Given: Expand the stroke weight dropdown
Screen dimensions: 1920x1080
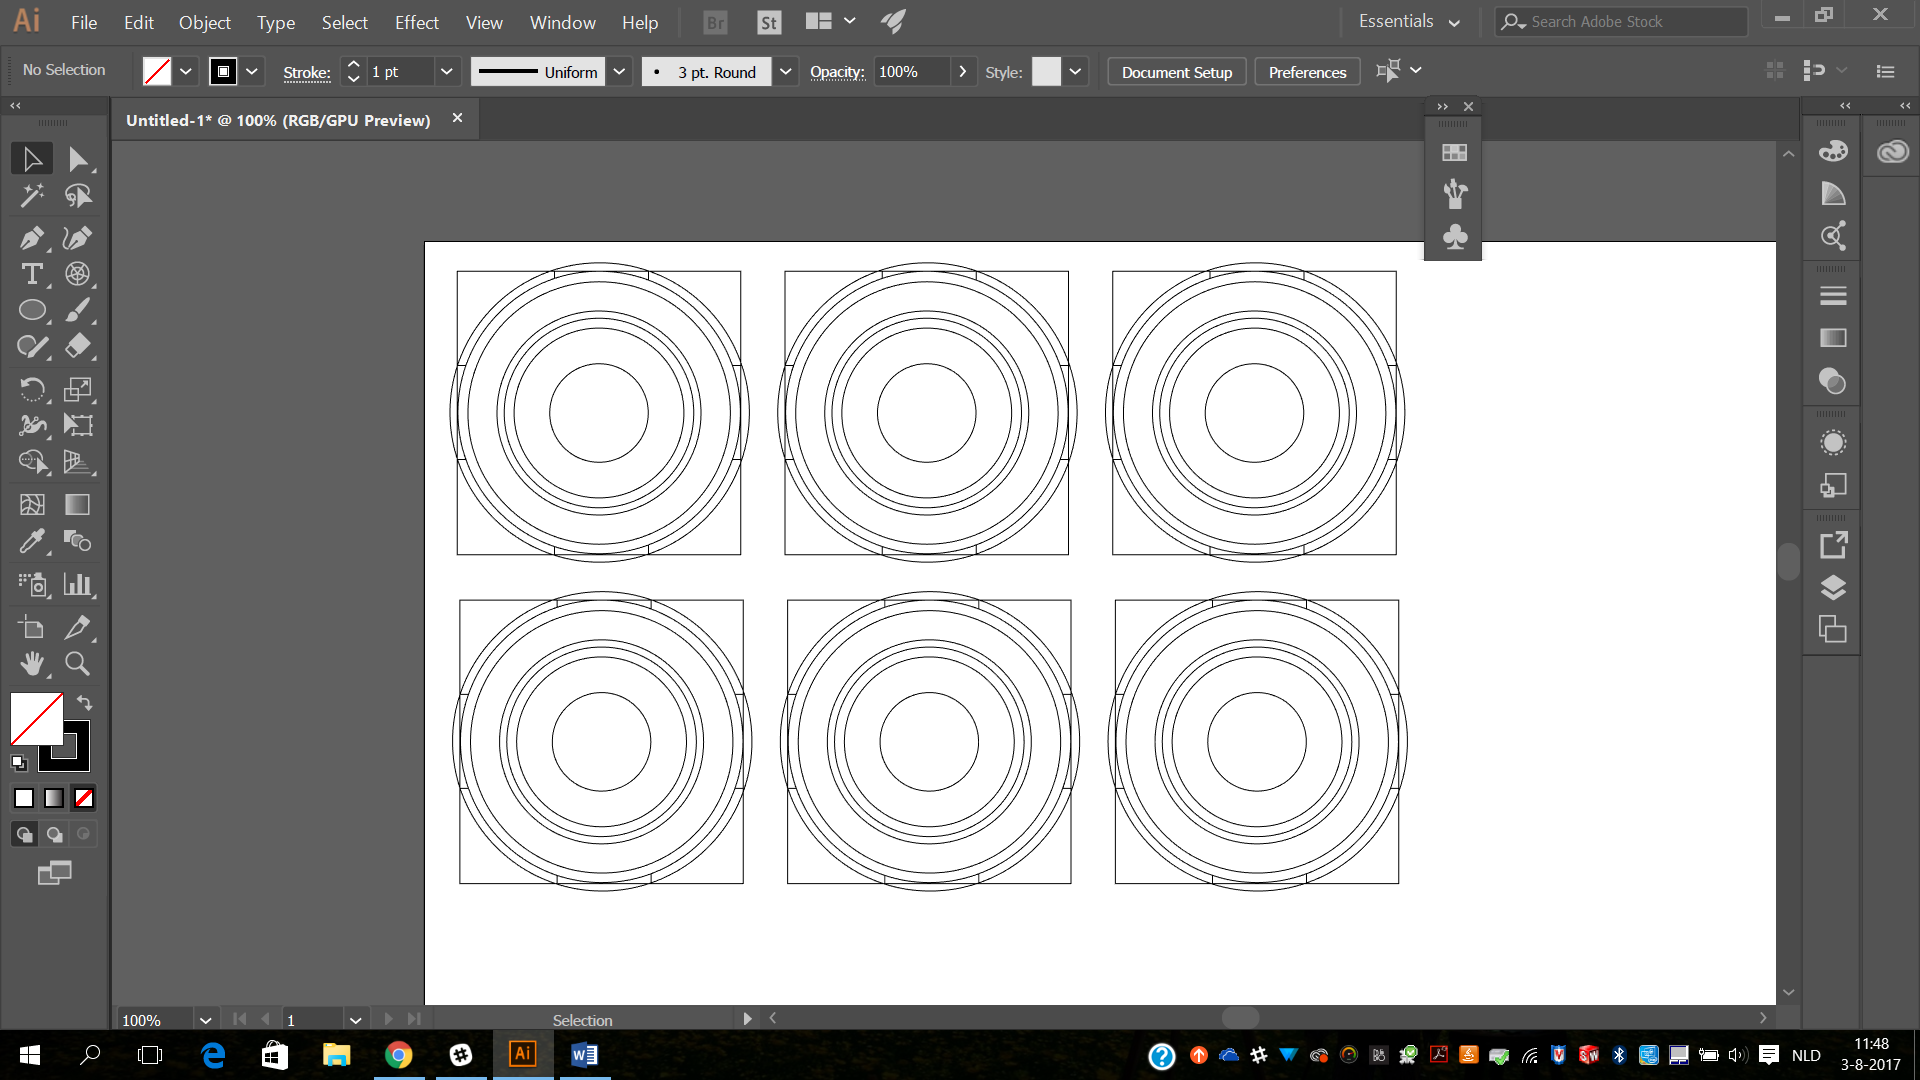Looking at the screenshot, I should (x=446, y=72).
